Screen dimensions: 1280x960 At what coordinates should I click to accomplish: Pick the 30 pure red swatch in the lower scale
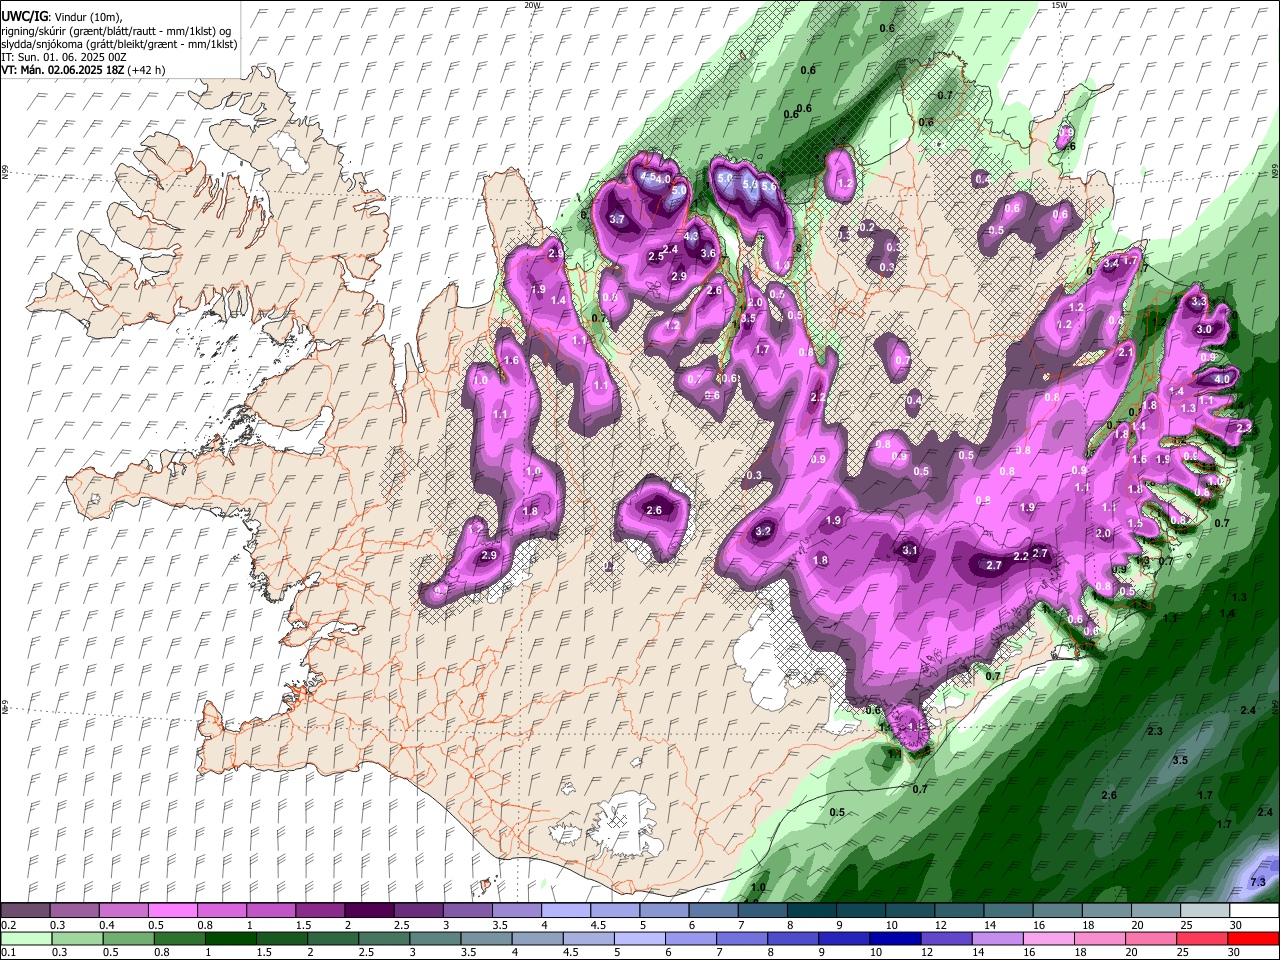click(x=1254, y=939)
